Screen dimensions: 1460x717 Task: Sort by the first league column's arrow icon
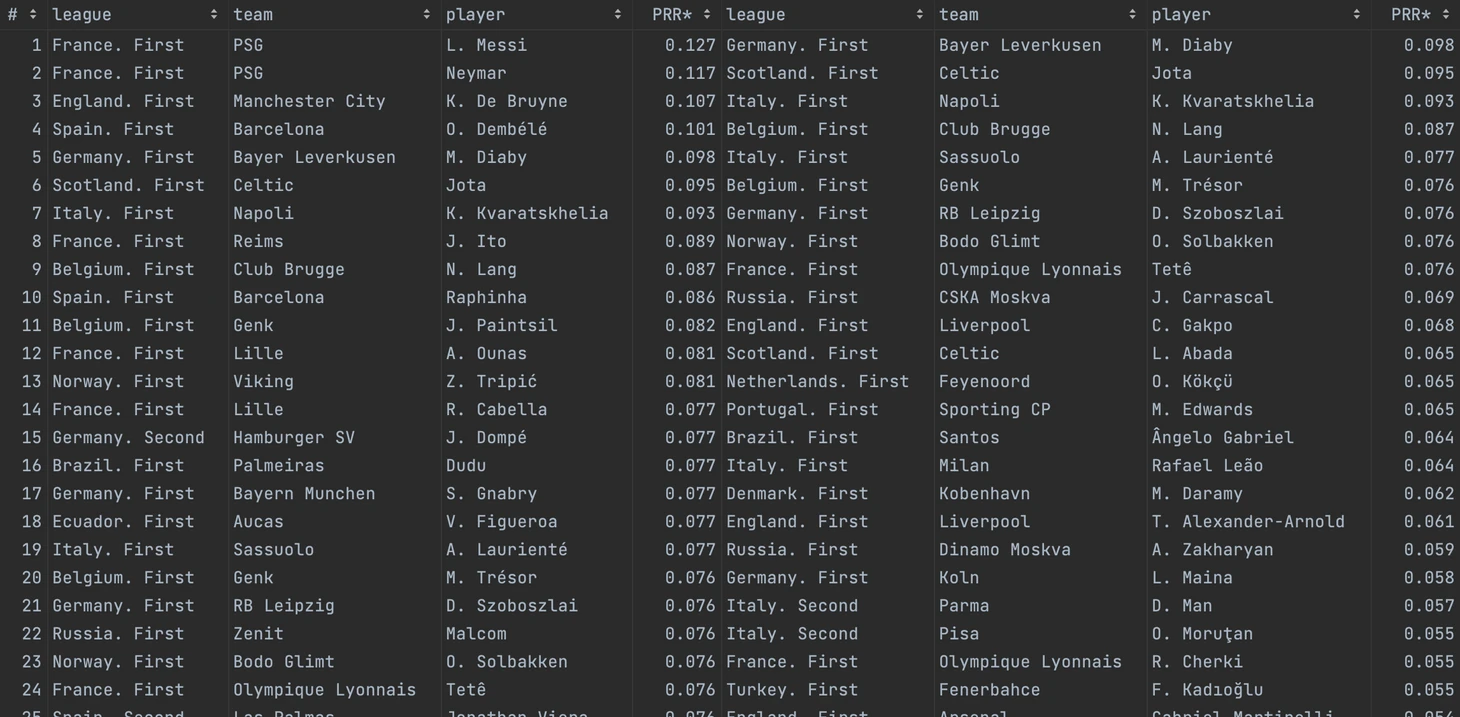point(214,15)
